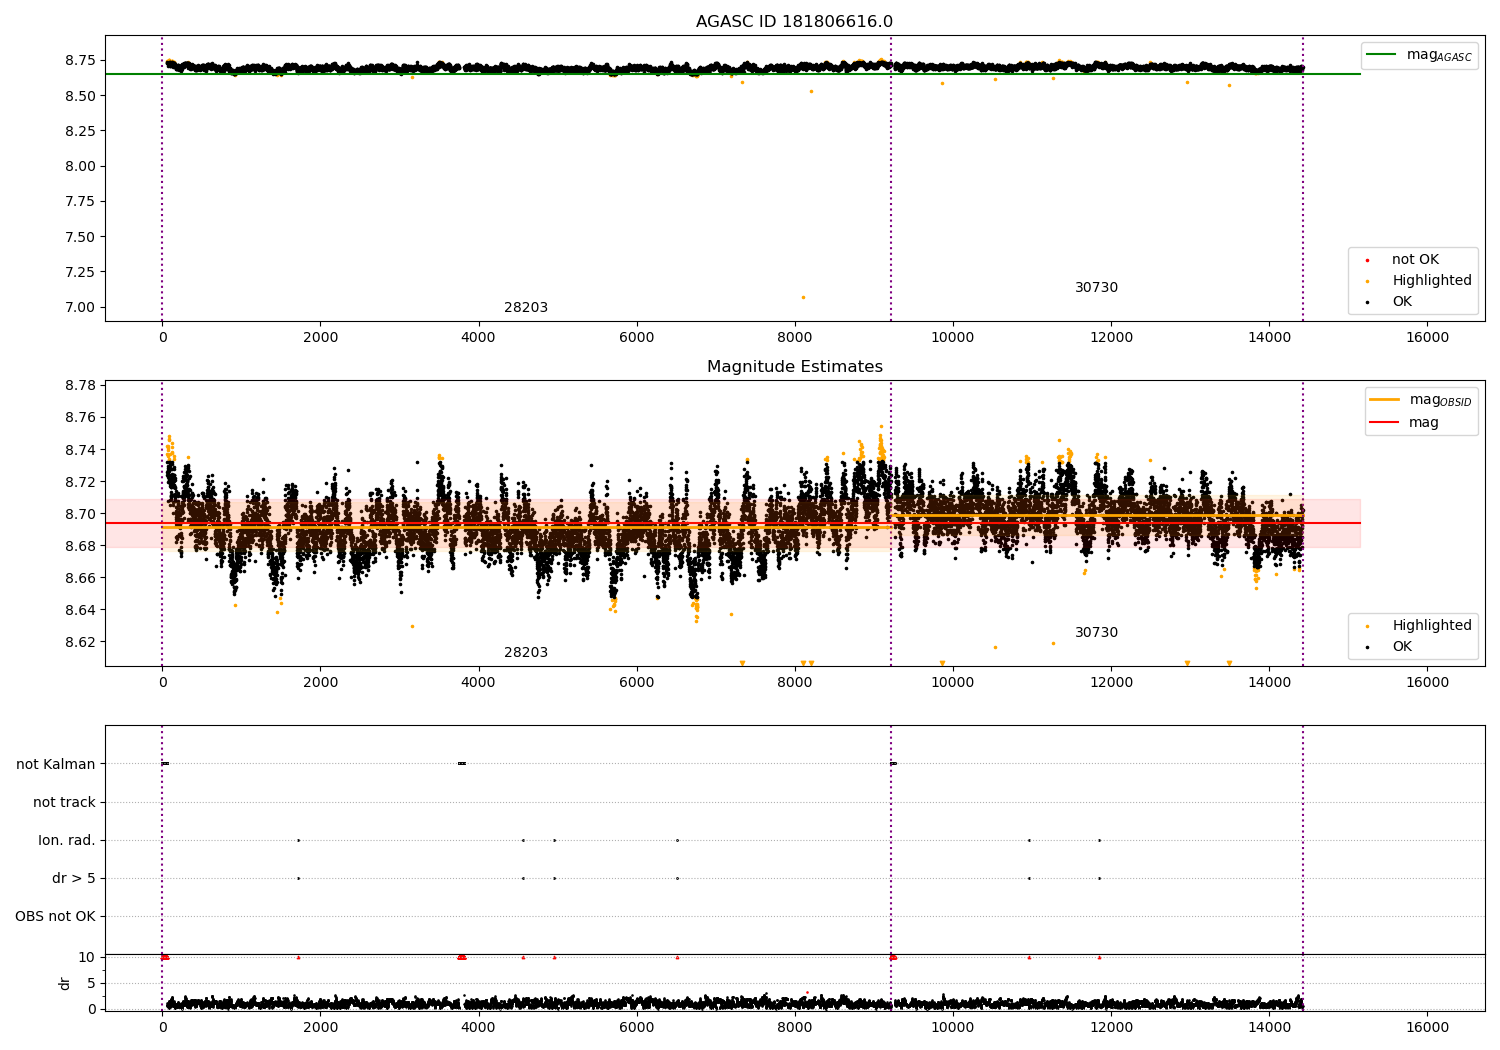Click the 'not Kalman' row label
The height and width of the screenshot is (1050, 1500).
tap(56, 764)
